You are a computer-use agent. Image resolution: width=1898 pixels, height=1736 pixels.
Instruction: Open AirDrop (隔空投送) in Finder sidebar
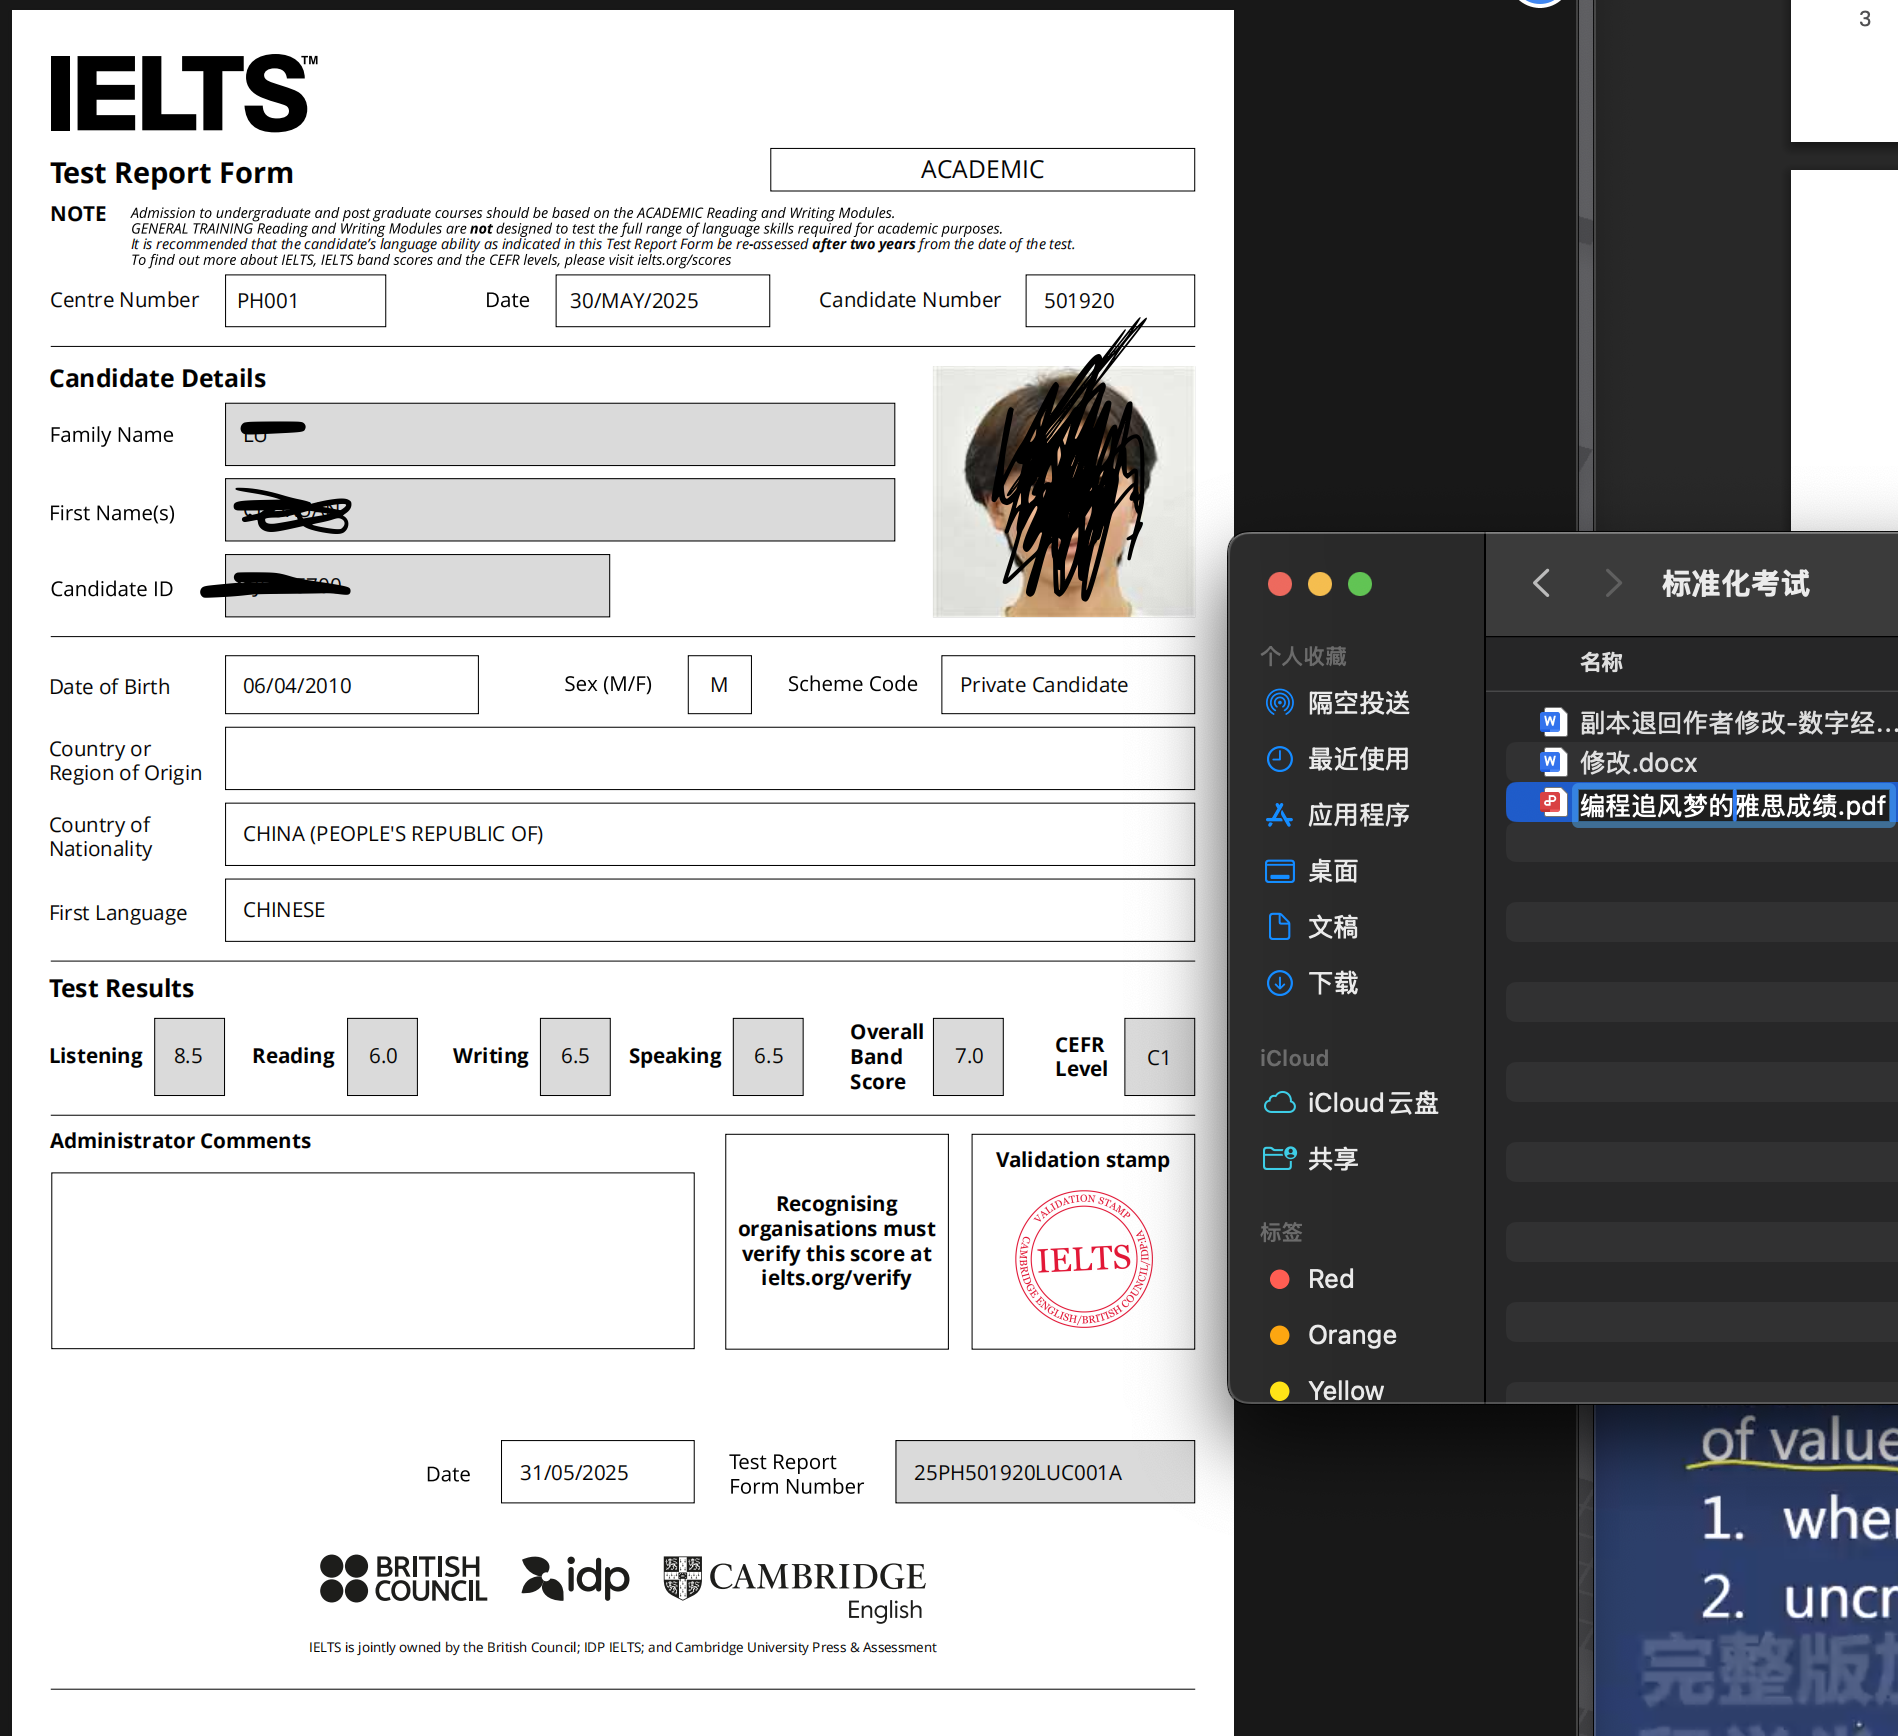(x=1337, y=703)
